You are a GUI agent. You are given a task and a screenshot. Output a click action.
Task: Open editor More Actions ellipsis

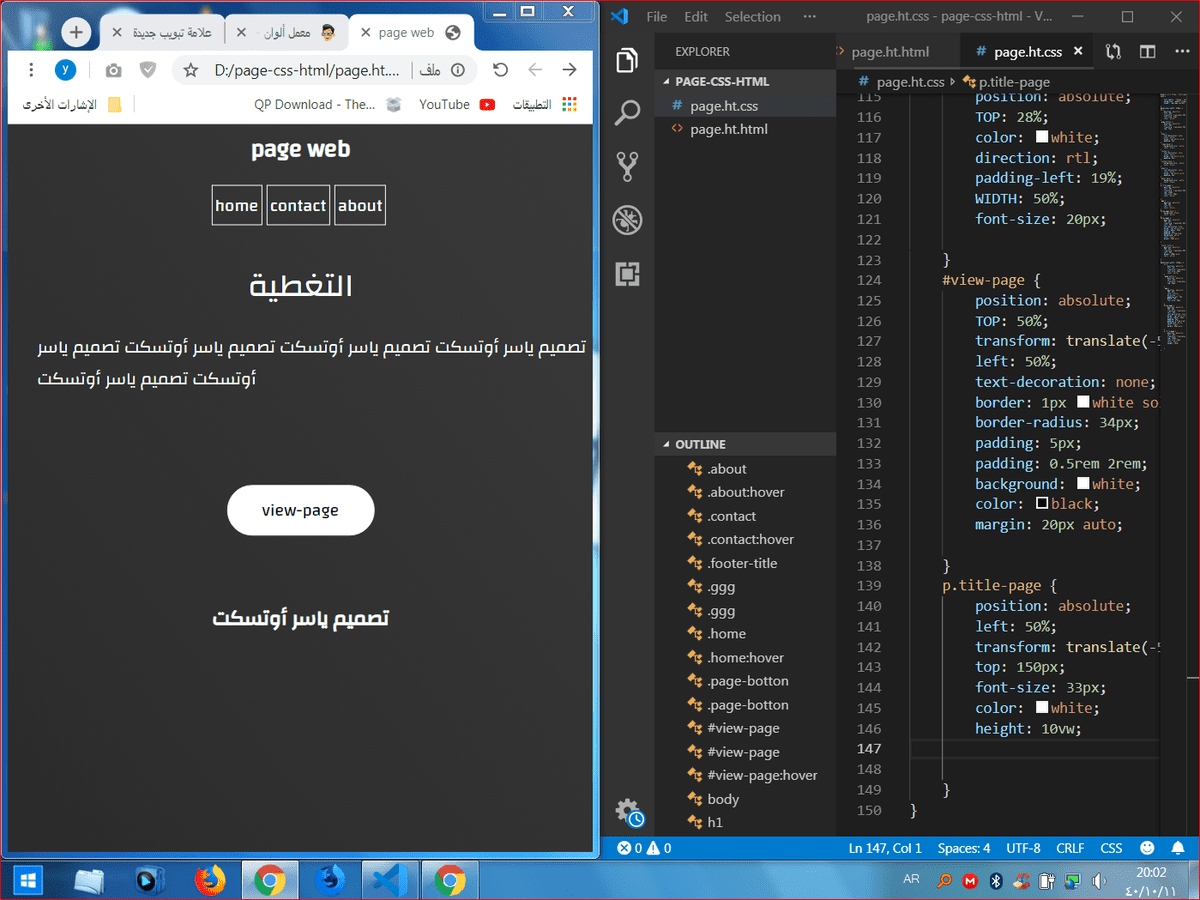(1181, 52)
